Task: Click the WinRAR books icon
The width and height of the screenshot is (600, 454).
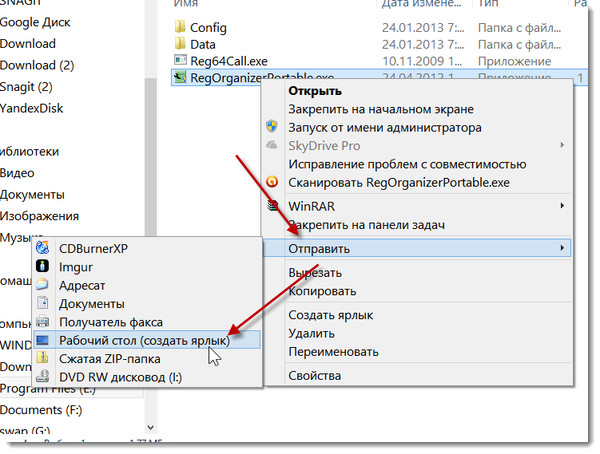Action: pyautogui.click(x=272, y=206)
